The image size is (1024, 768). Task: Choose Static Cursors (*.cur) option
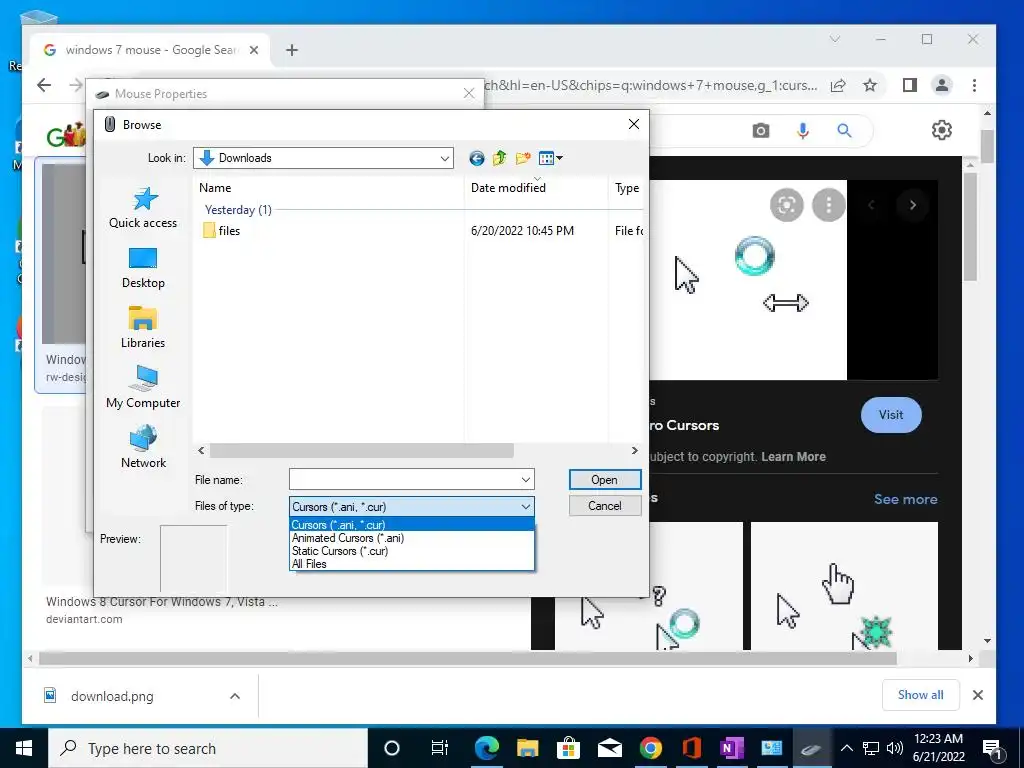click(411, 551)
